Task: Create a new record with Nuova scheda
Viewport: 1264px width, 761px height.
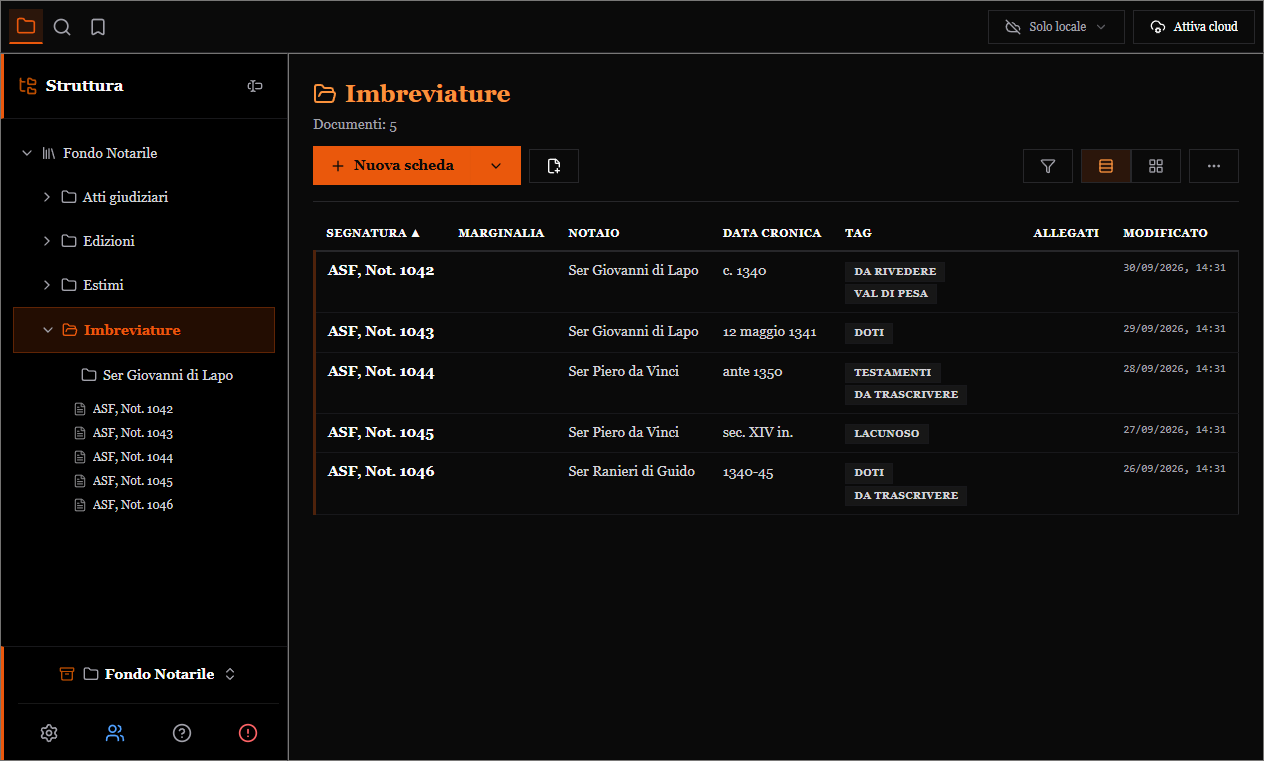Action: tap(393, 166)
